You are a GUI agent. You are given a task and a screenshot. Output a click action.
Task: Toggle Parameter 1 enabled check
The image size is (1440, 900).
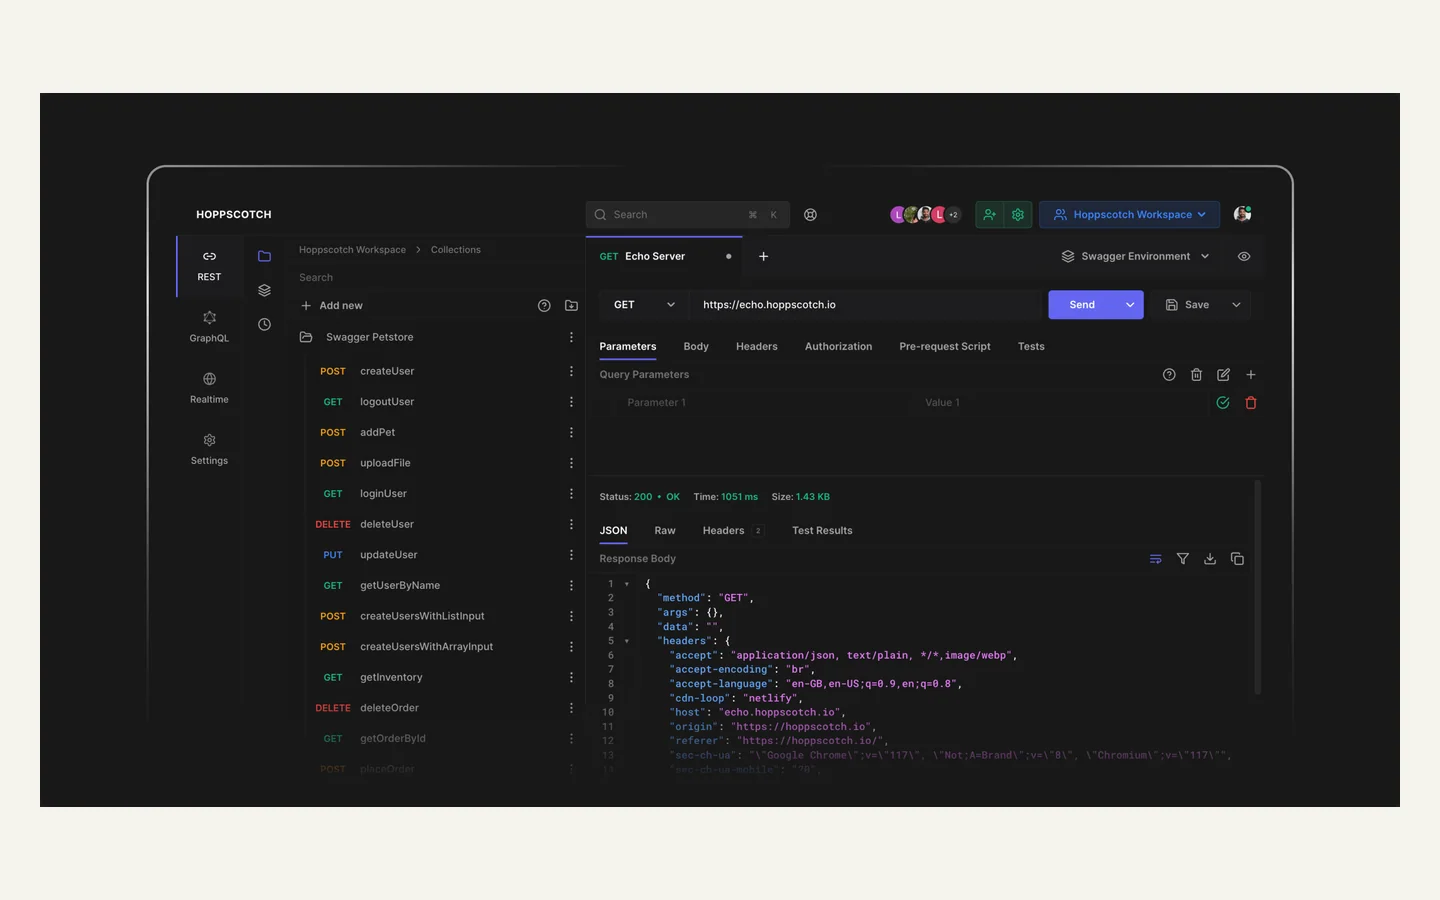pos(1222,403)
